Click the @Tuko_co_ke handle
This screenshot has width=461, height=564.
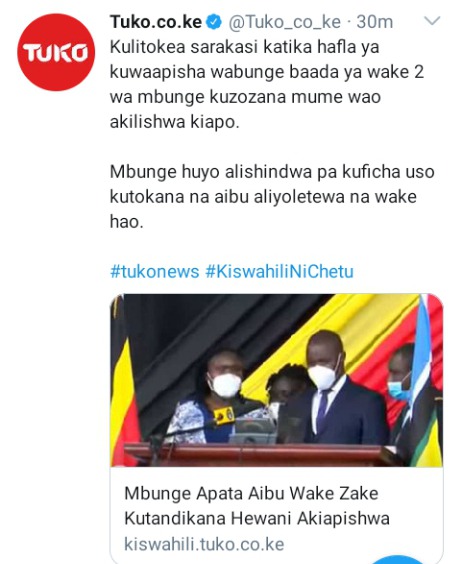(284, 22)
